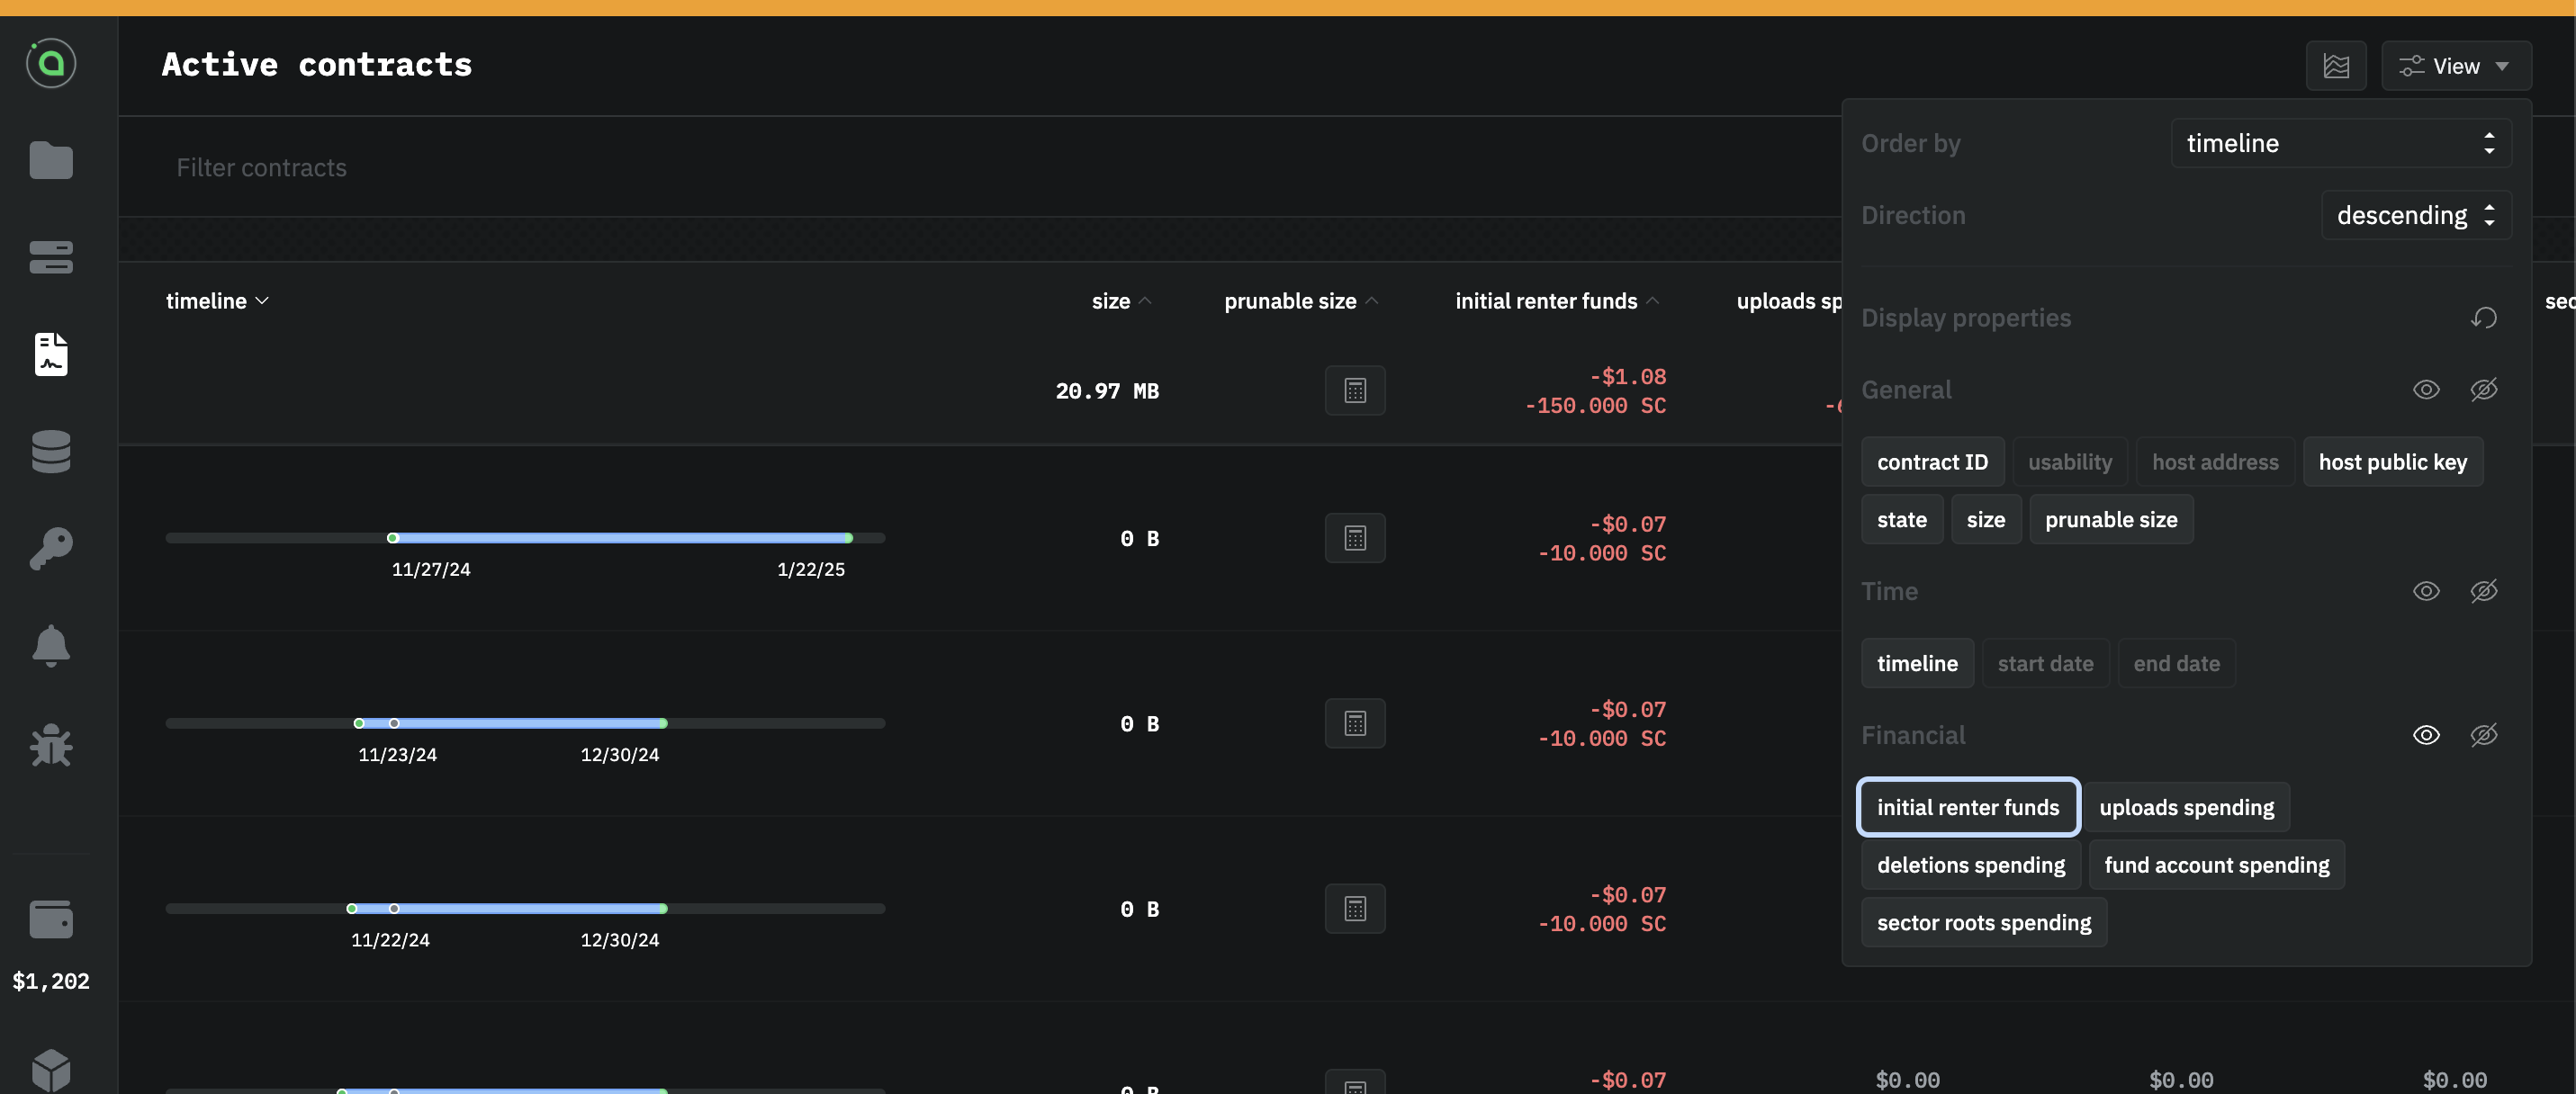This screenshot has height=1094, width=2576.
Task: Click the 20.97 MB size value
Action: [1107, 391]
